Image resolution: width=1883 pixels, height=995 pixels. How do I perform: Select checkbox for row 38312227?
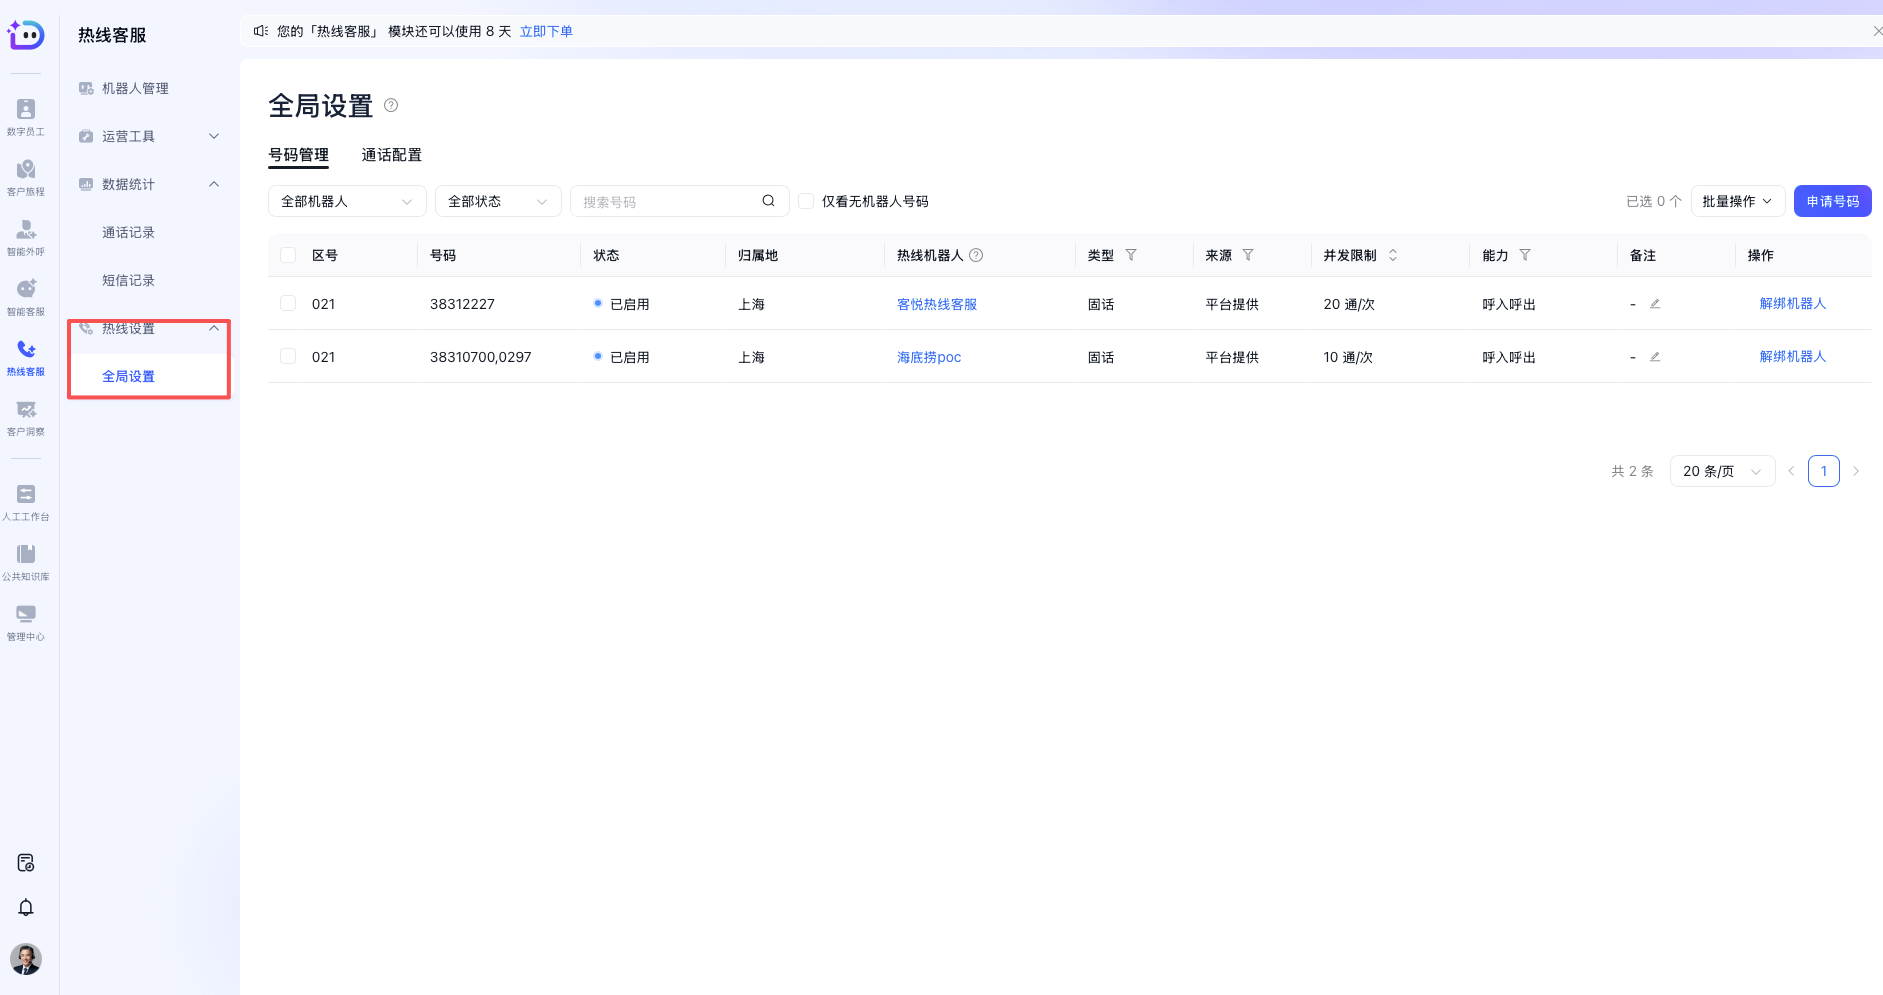(x=288, y=303)
